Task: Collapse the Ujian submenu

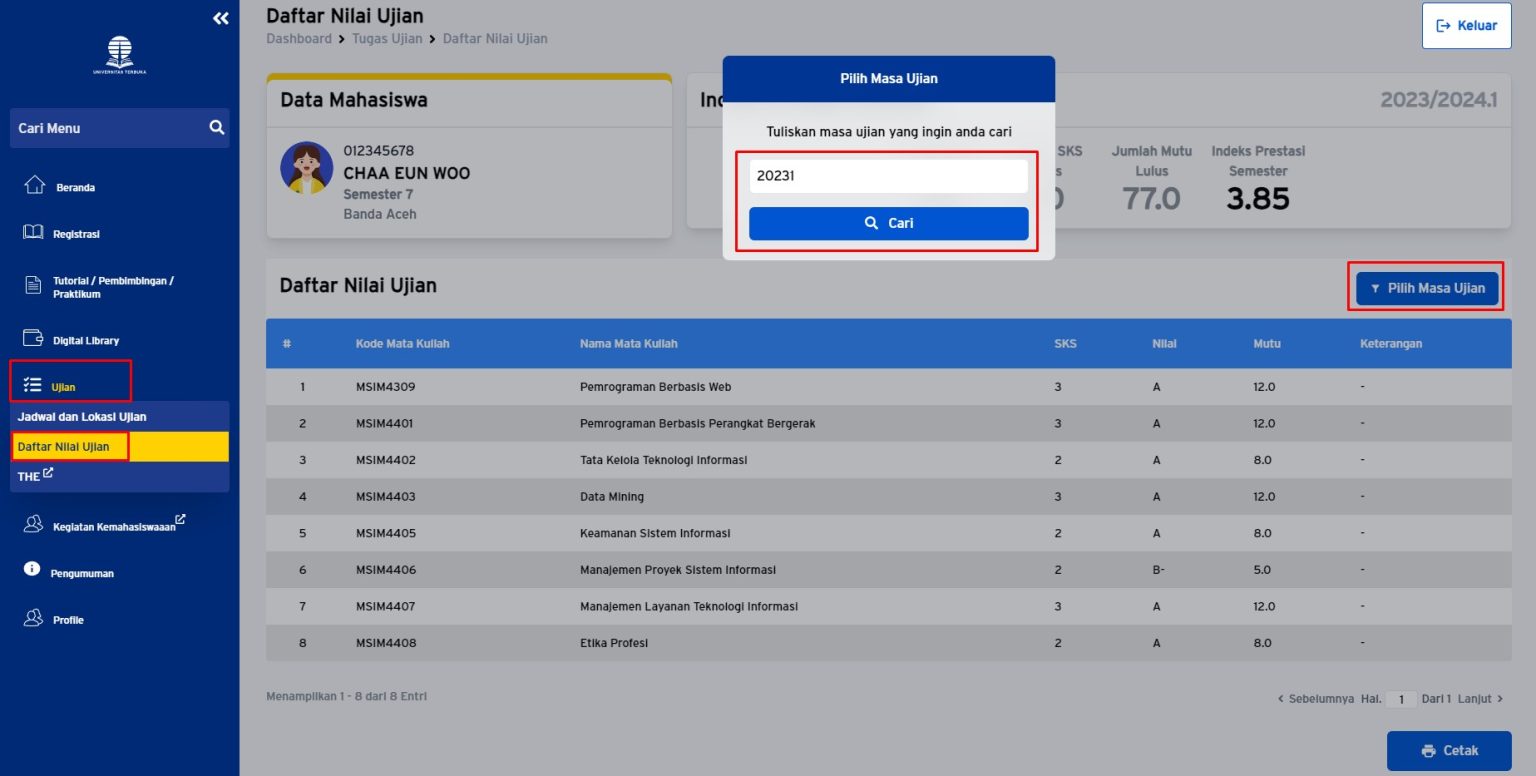Action: [x=63, y=386]
